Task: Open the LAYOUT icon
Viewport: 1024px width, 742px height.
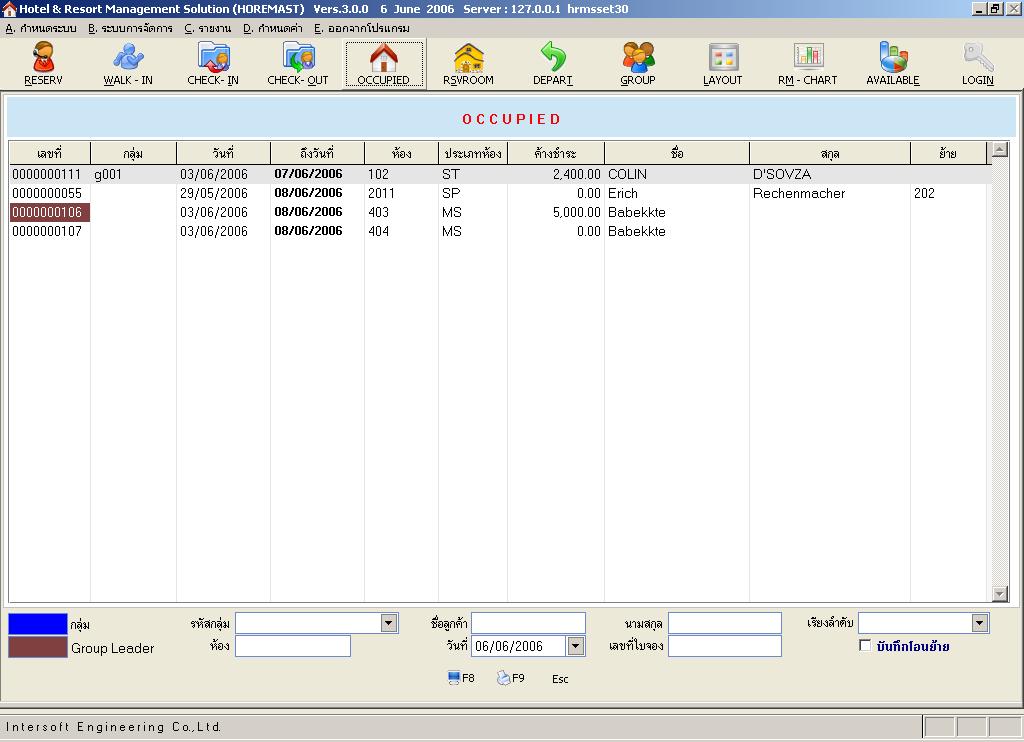Action: [x=723, y=63]
